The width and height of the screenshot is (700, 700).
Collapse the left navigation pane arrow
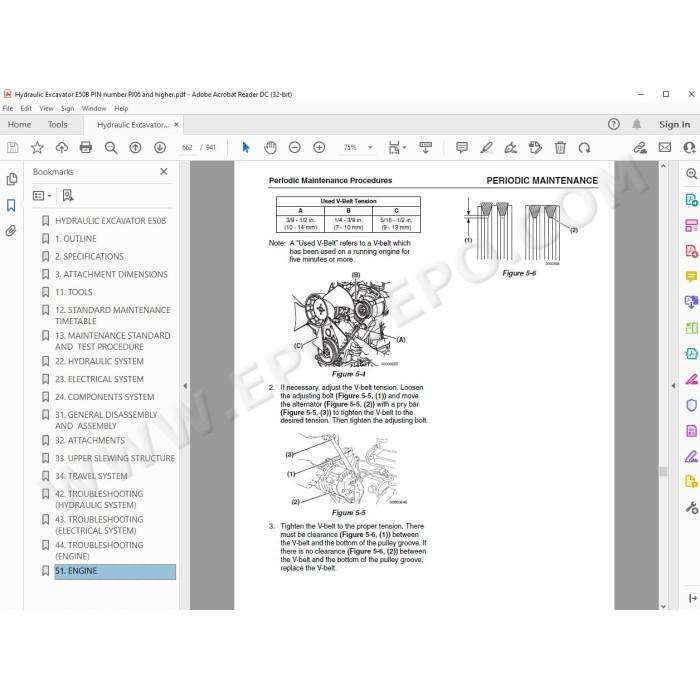[185, 386]
